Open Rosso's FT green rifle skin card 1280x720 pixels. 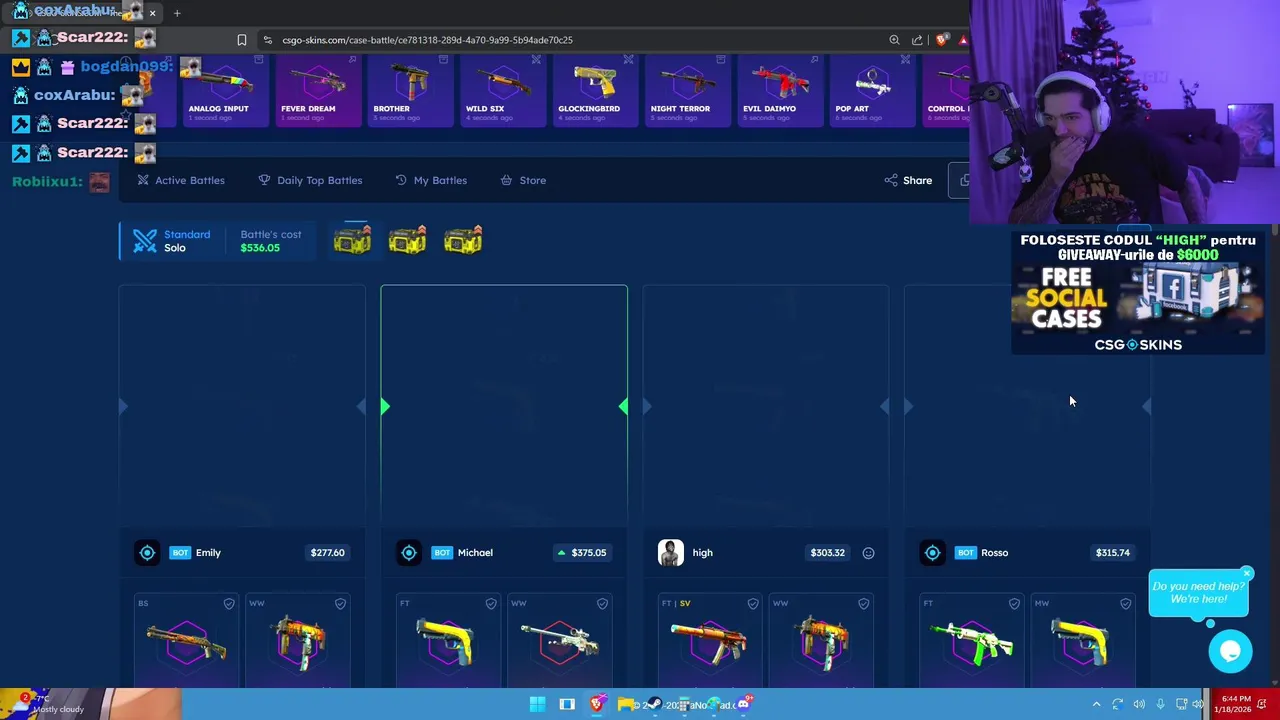(x=972, y=640)
